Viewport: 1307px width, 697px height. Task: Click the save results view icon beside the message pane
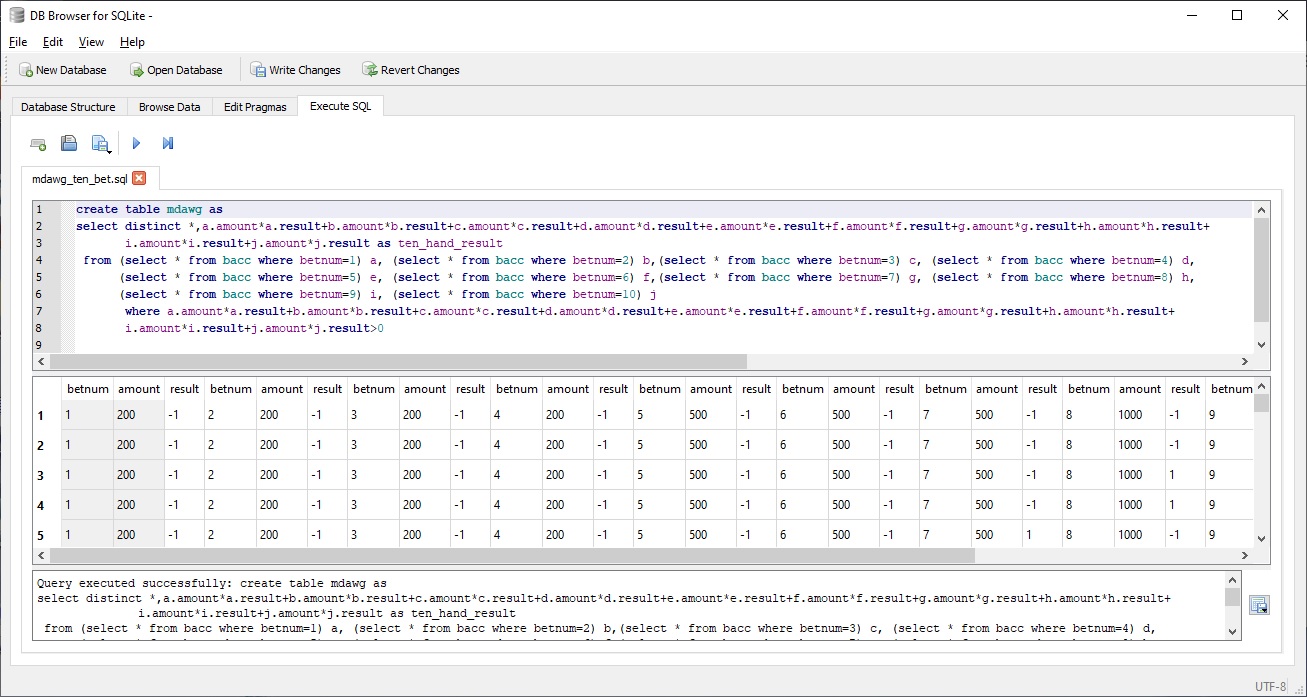pyautogui.click(x=1259, y=605)
